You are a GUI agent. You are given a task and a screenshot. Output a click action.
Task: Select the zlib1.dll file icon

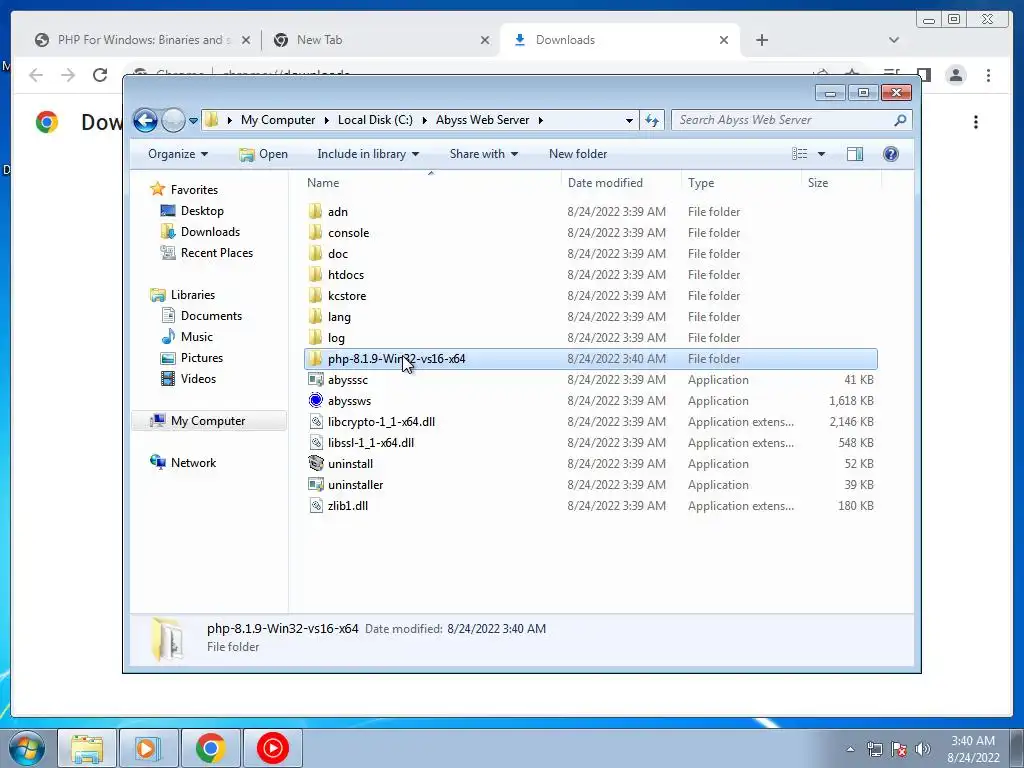316,505
